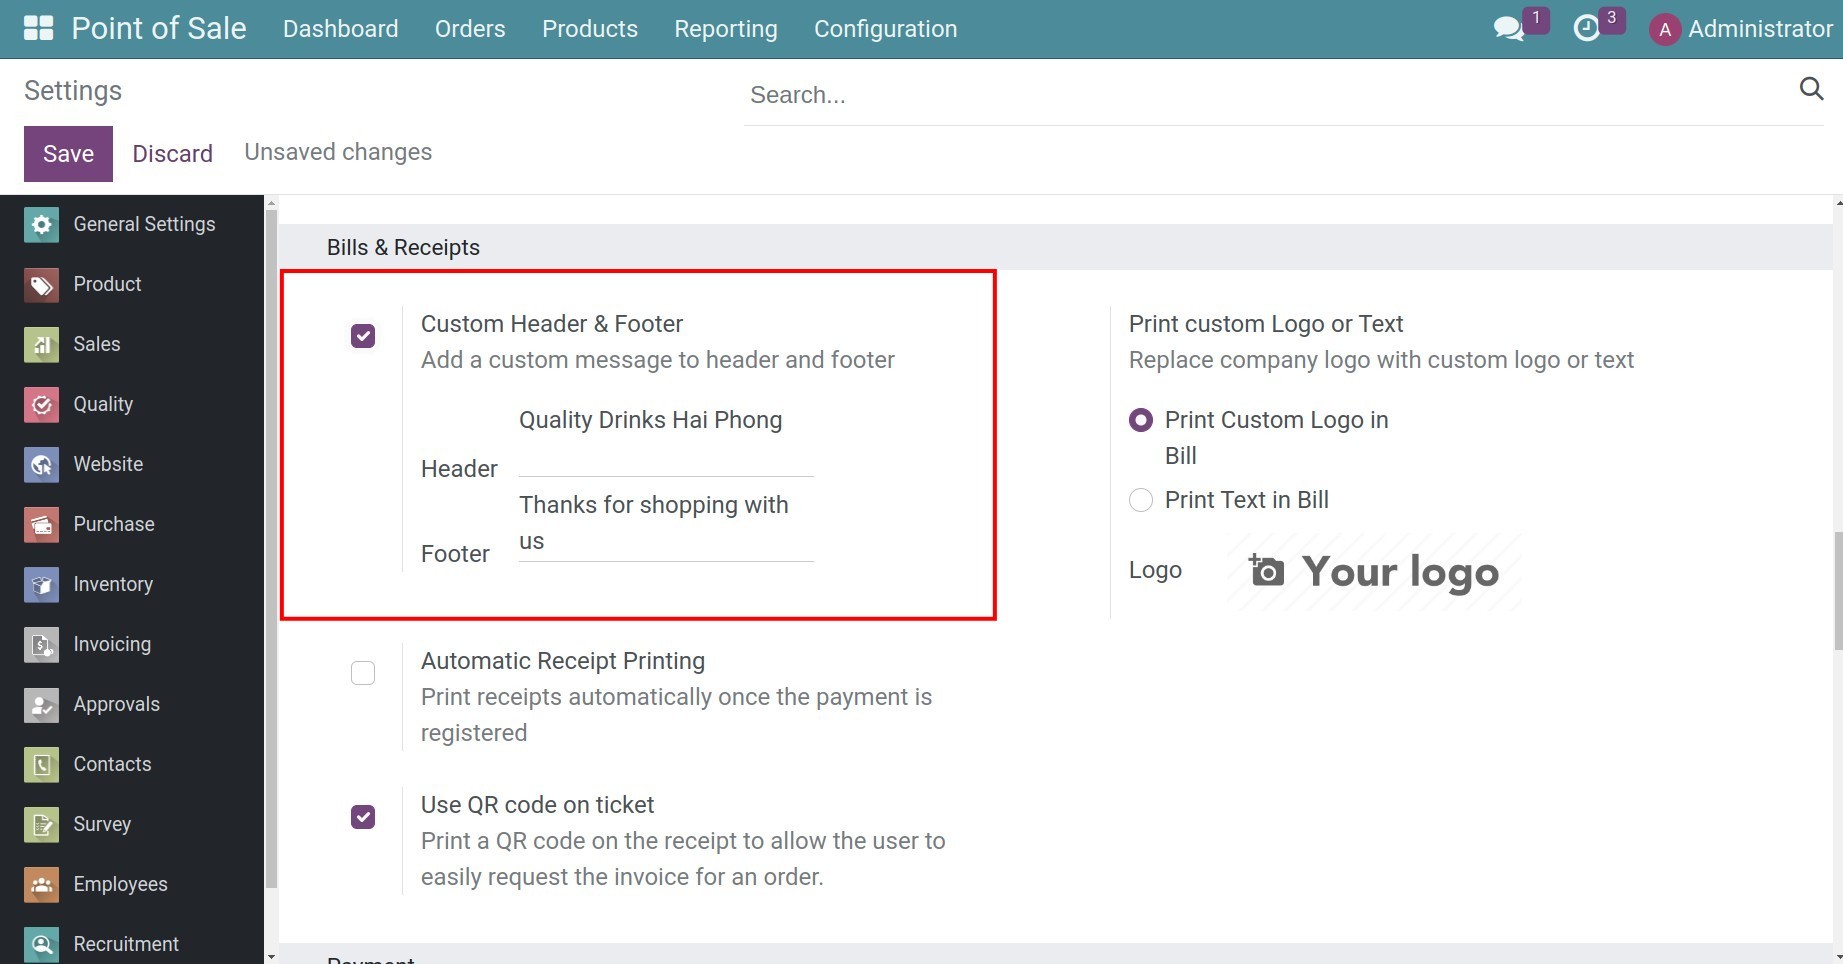Screen dimensions: 1843x964
Task: Click the search magnifier icon
Action: pos(1811,89)
